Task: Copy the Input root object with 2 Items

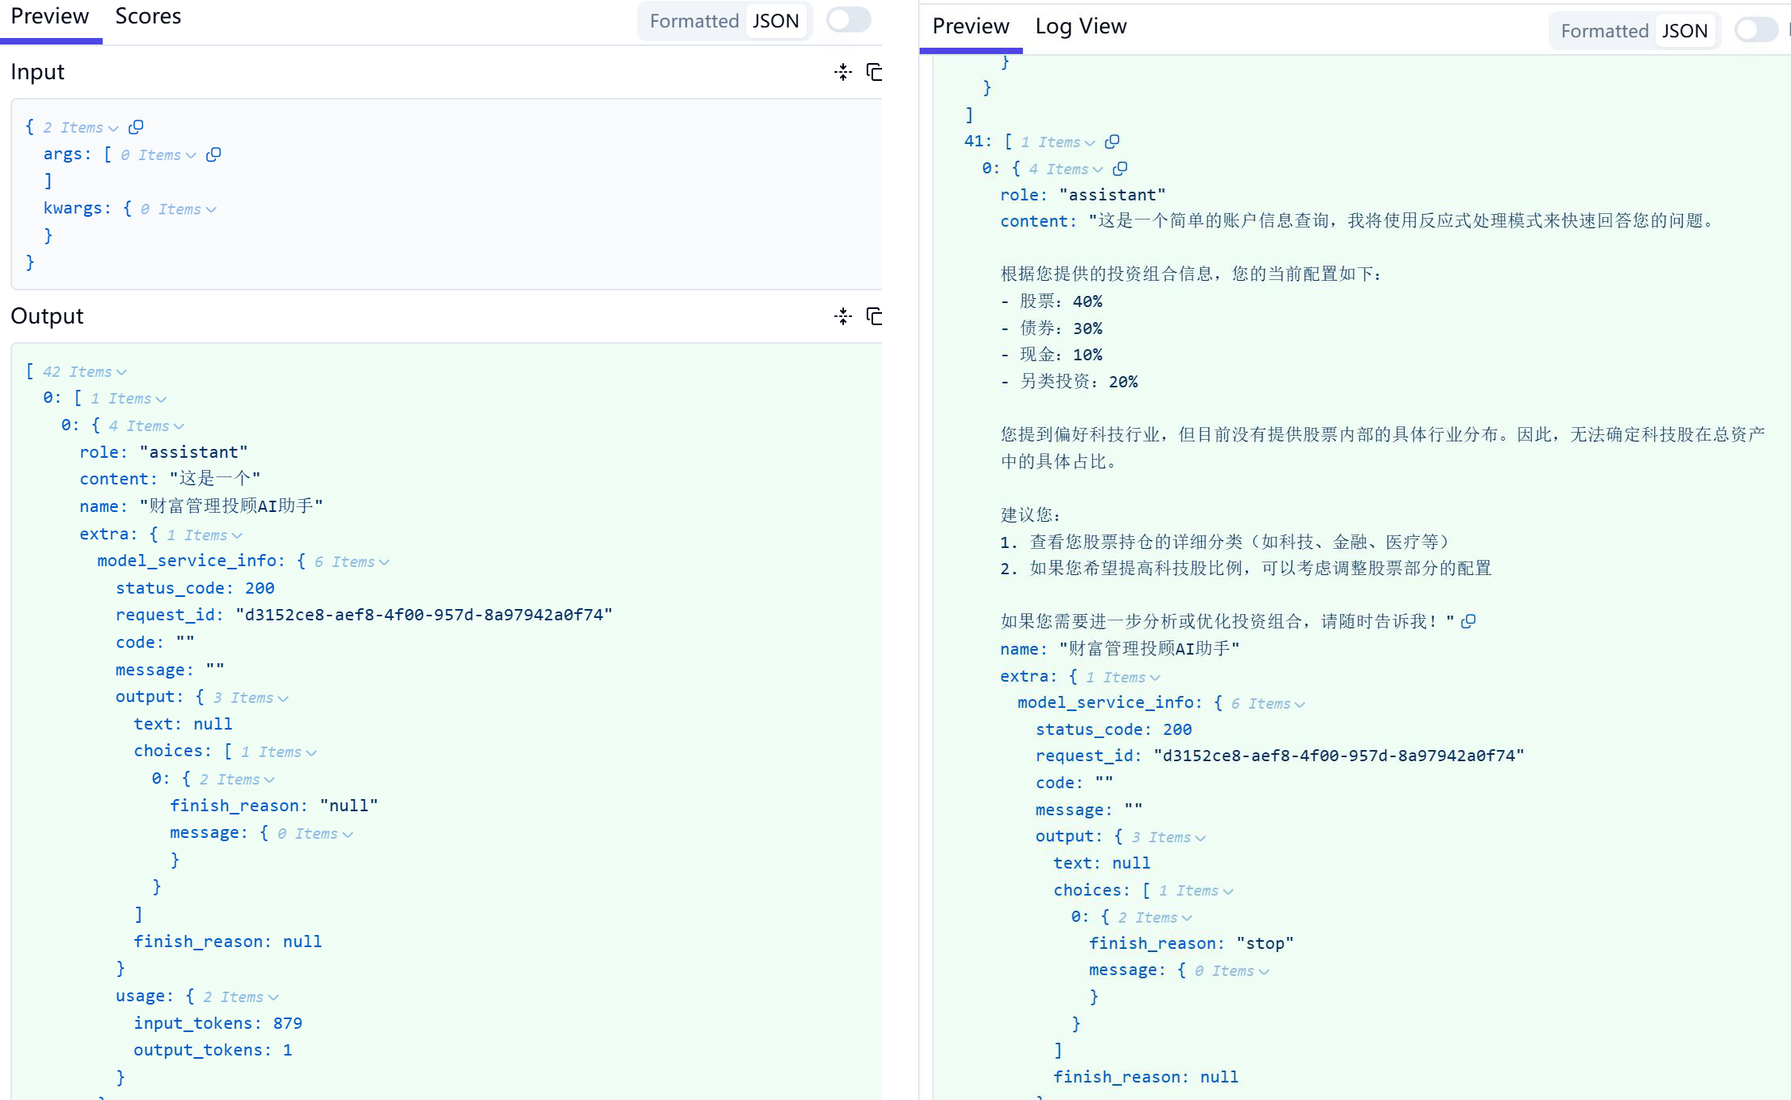Action: [136, 127]
